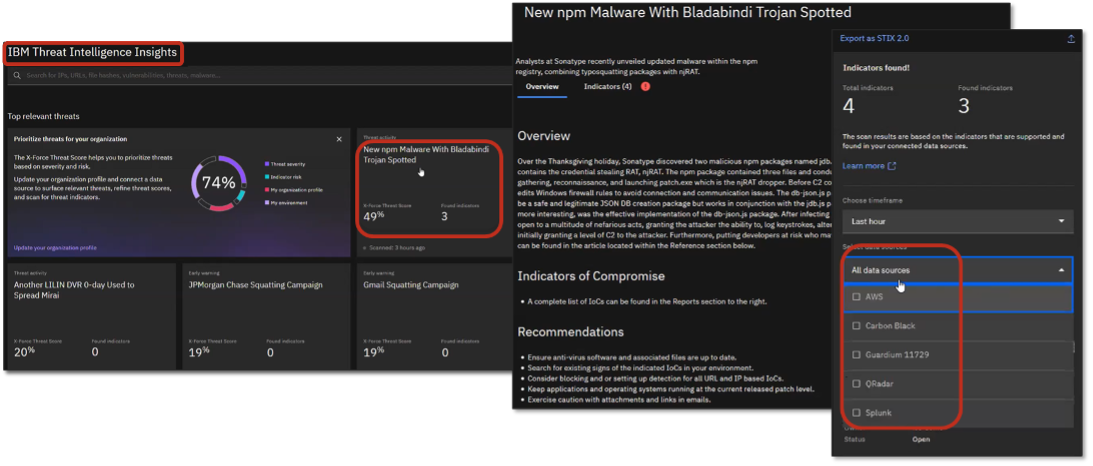Open Another LILIN DVR 0-day threat card
Viewport: 1093px width, 466px height.
90,316
